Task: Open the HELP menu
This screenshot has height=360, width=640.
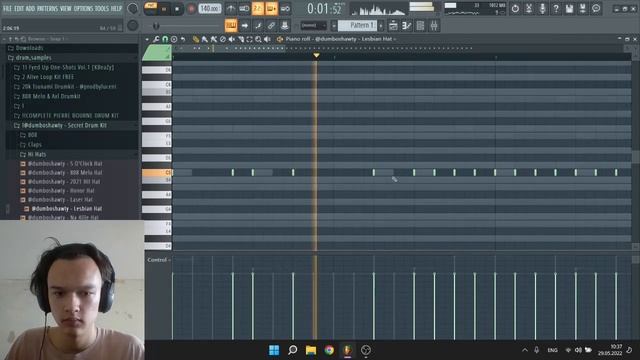Action: coord(116,8)
